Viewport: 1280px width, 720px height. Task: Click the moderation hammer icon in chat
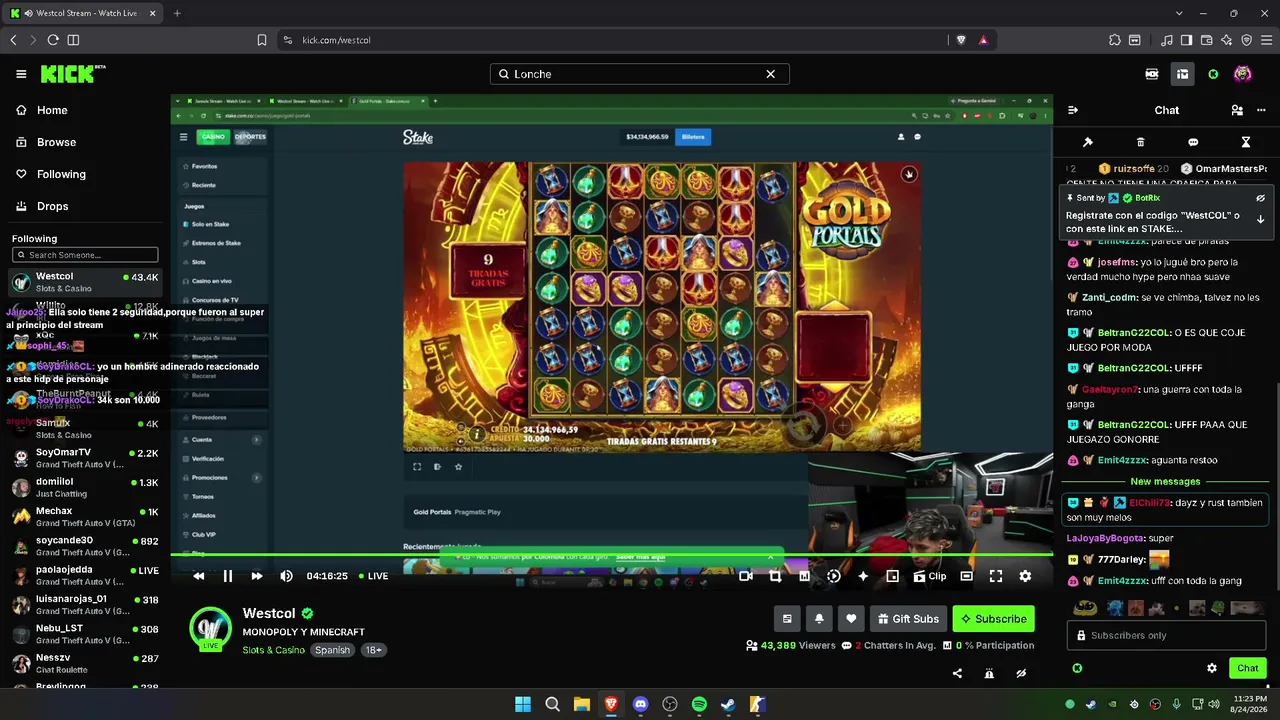[x=1088, y=142]
